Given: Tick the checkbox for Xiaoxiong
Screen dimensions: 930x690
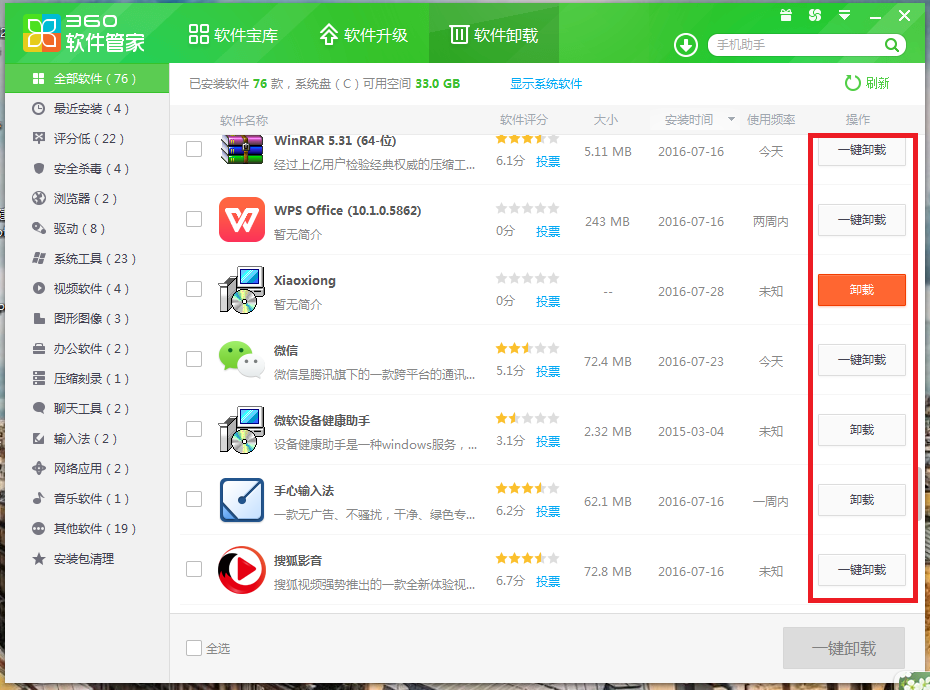Looking at the screenshot, I should [x=194, y=289].
